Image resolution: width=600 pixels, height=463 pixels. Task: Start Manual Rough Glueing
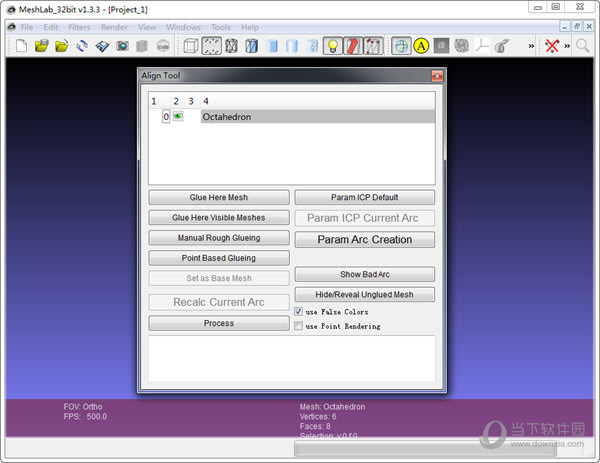tap(219, 238)
